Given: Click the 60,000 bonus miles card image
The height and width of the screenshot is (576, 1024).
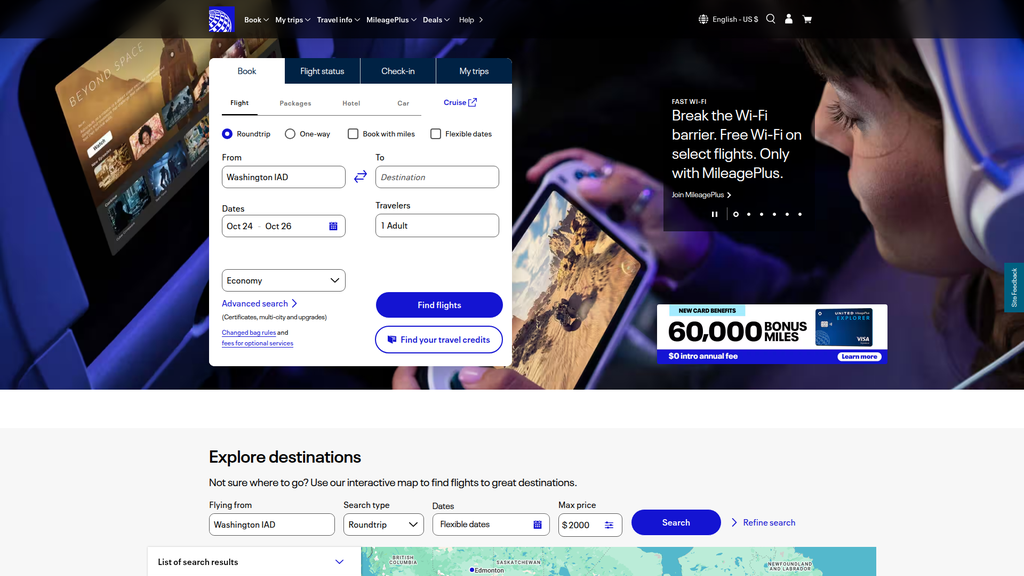Looking at the screenshot, I should (x=844, y=328).
